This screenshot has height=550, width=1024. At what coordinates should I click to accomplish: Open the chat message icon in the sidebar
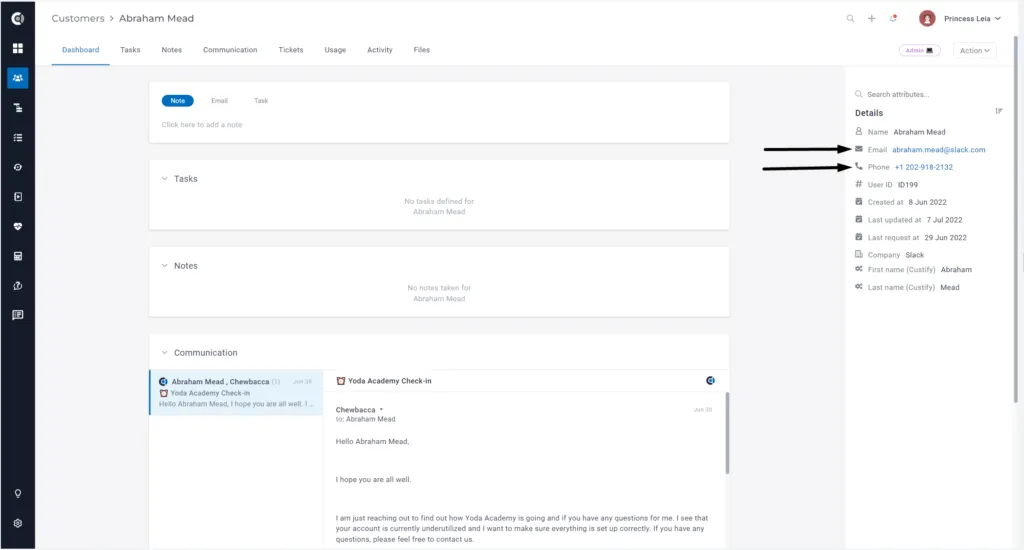18,315
